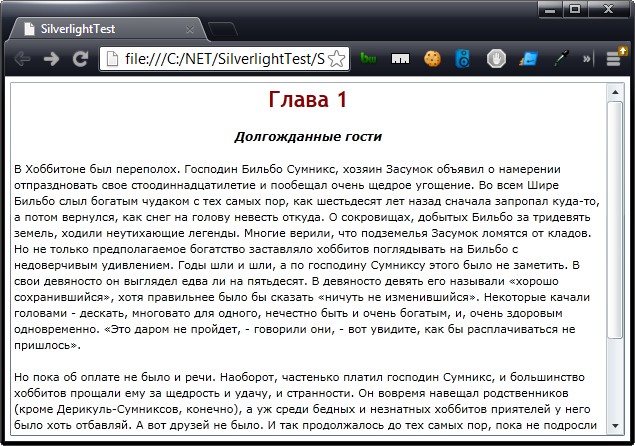Maximize the browser window
The image size is (635, 446).
tap(575, 9)
